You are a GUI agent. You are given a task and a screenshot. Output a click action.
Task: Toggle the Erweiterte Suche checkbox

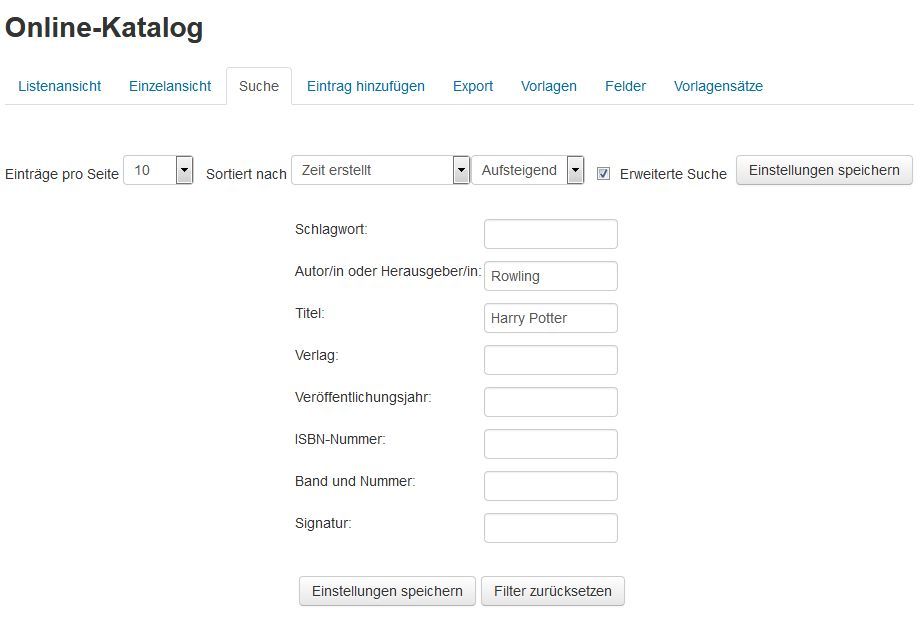pyautogui.click(x=603, y=173)
